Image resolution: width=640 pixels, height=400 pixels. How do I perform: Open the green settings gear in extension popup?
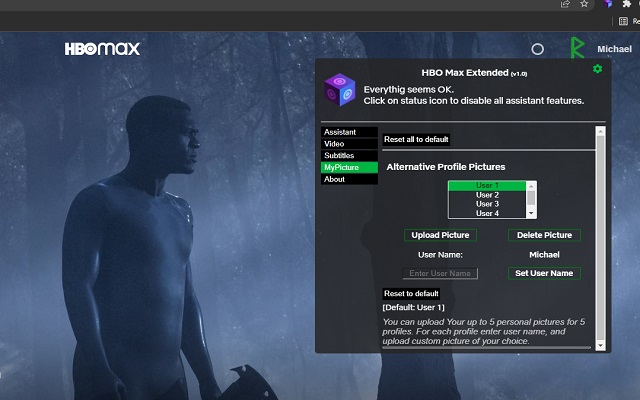[597, 69]
